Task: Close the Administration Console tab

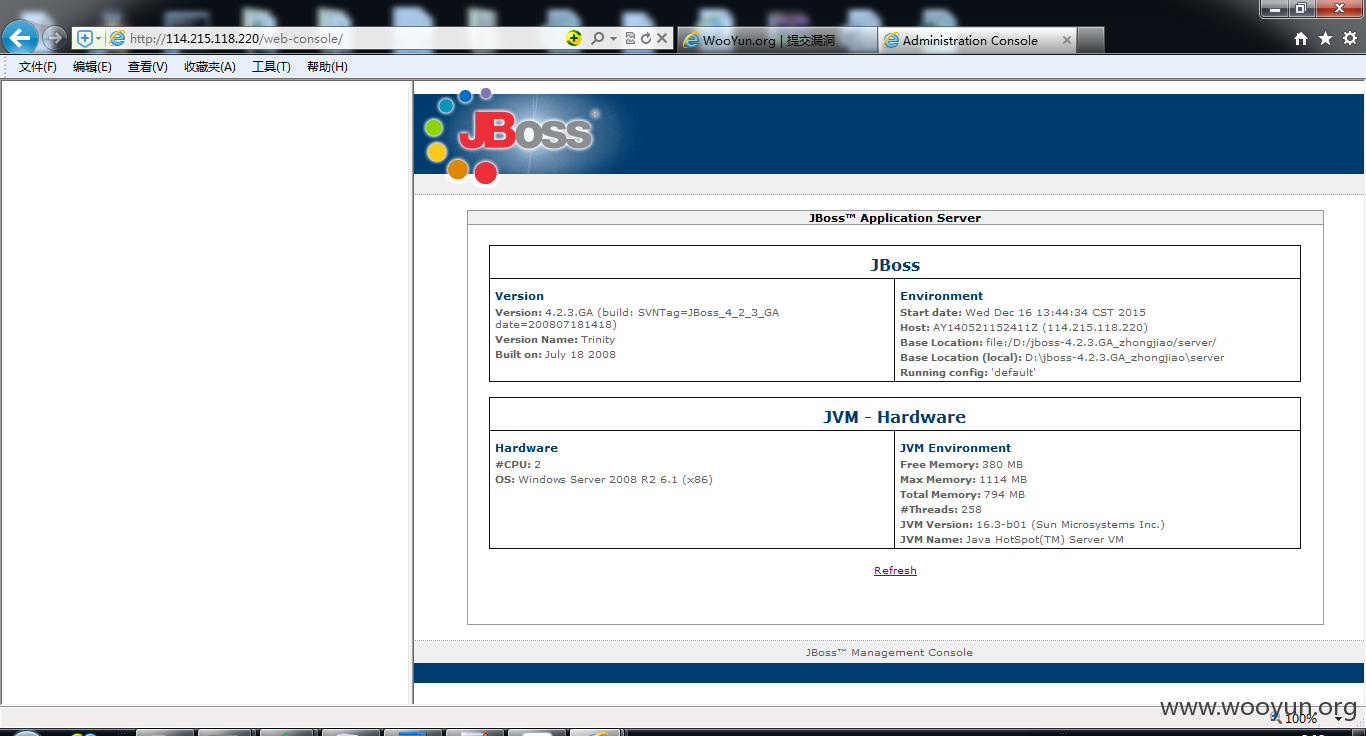Action: click(1067, 40)
